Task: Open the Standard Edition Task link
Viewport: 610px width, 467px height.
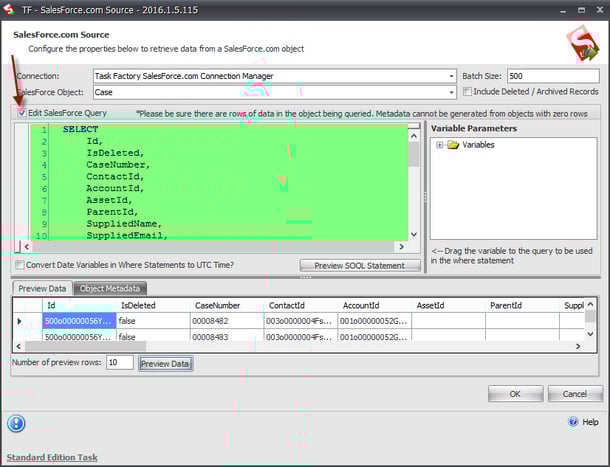Action: pyautogui.click(x=52, y=457)
